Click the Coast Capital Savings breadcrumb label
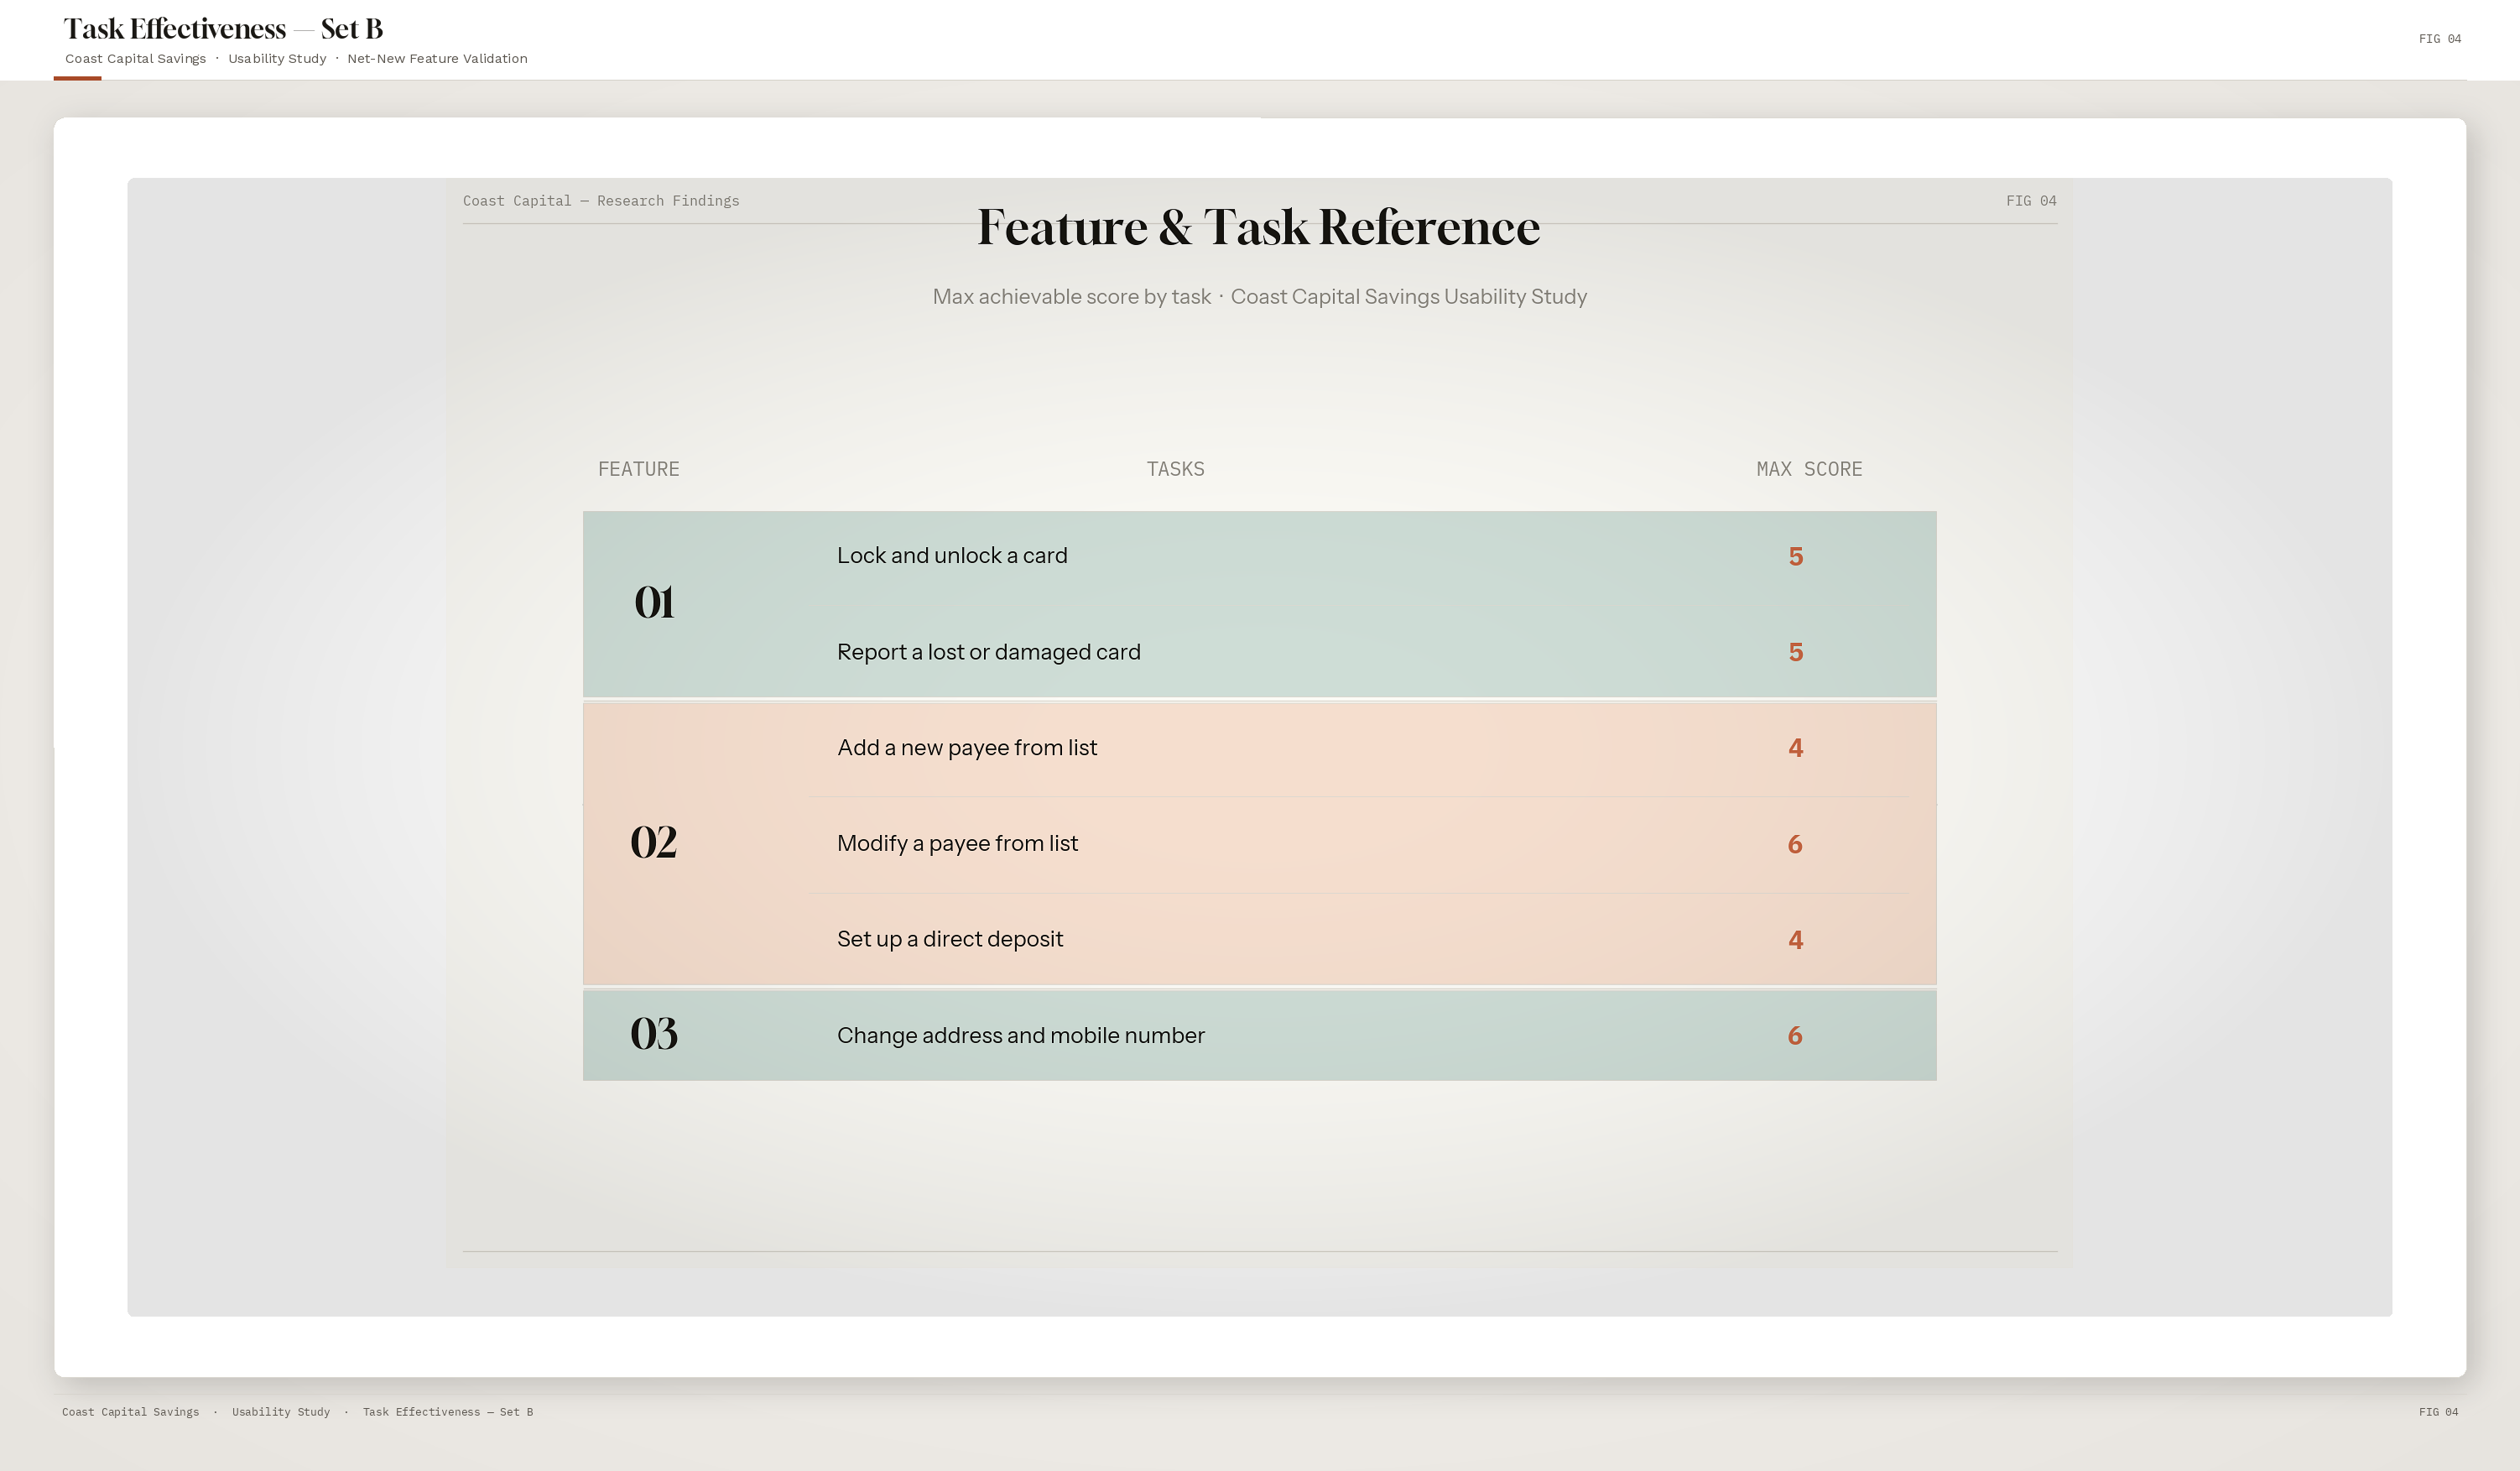The height and width of the screenshot is (1471, 2520). [x=135, y=58]
